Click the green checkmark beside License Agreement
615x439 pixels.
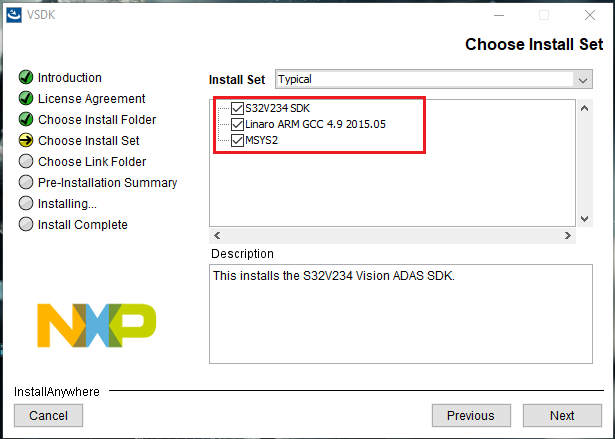click(x=26, y=98)
